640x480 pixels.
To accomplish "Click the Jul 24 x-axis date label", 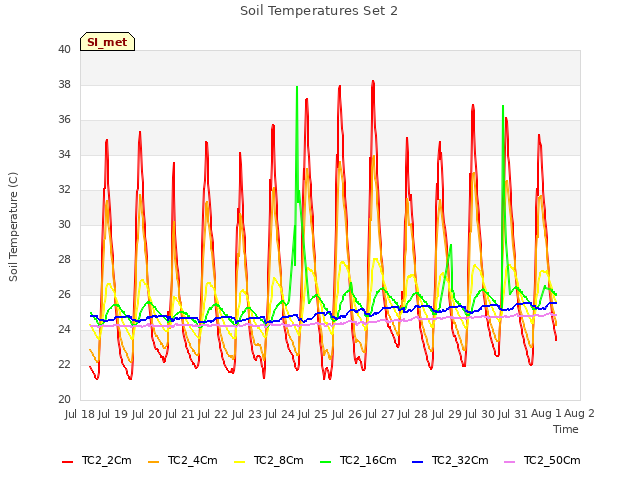I will tap(280, 414).
